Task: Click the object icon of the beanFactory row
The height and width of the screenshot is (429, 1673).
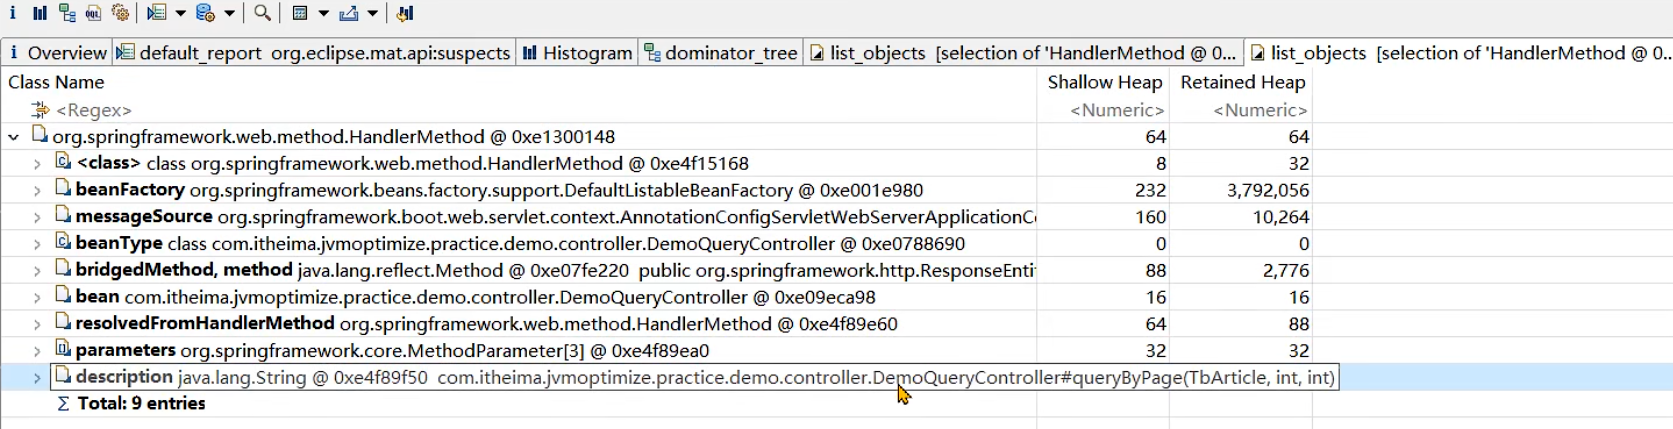Action: click(63, 188)
